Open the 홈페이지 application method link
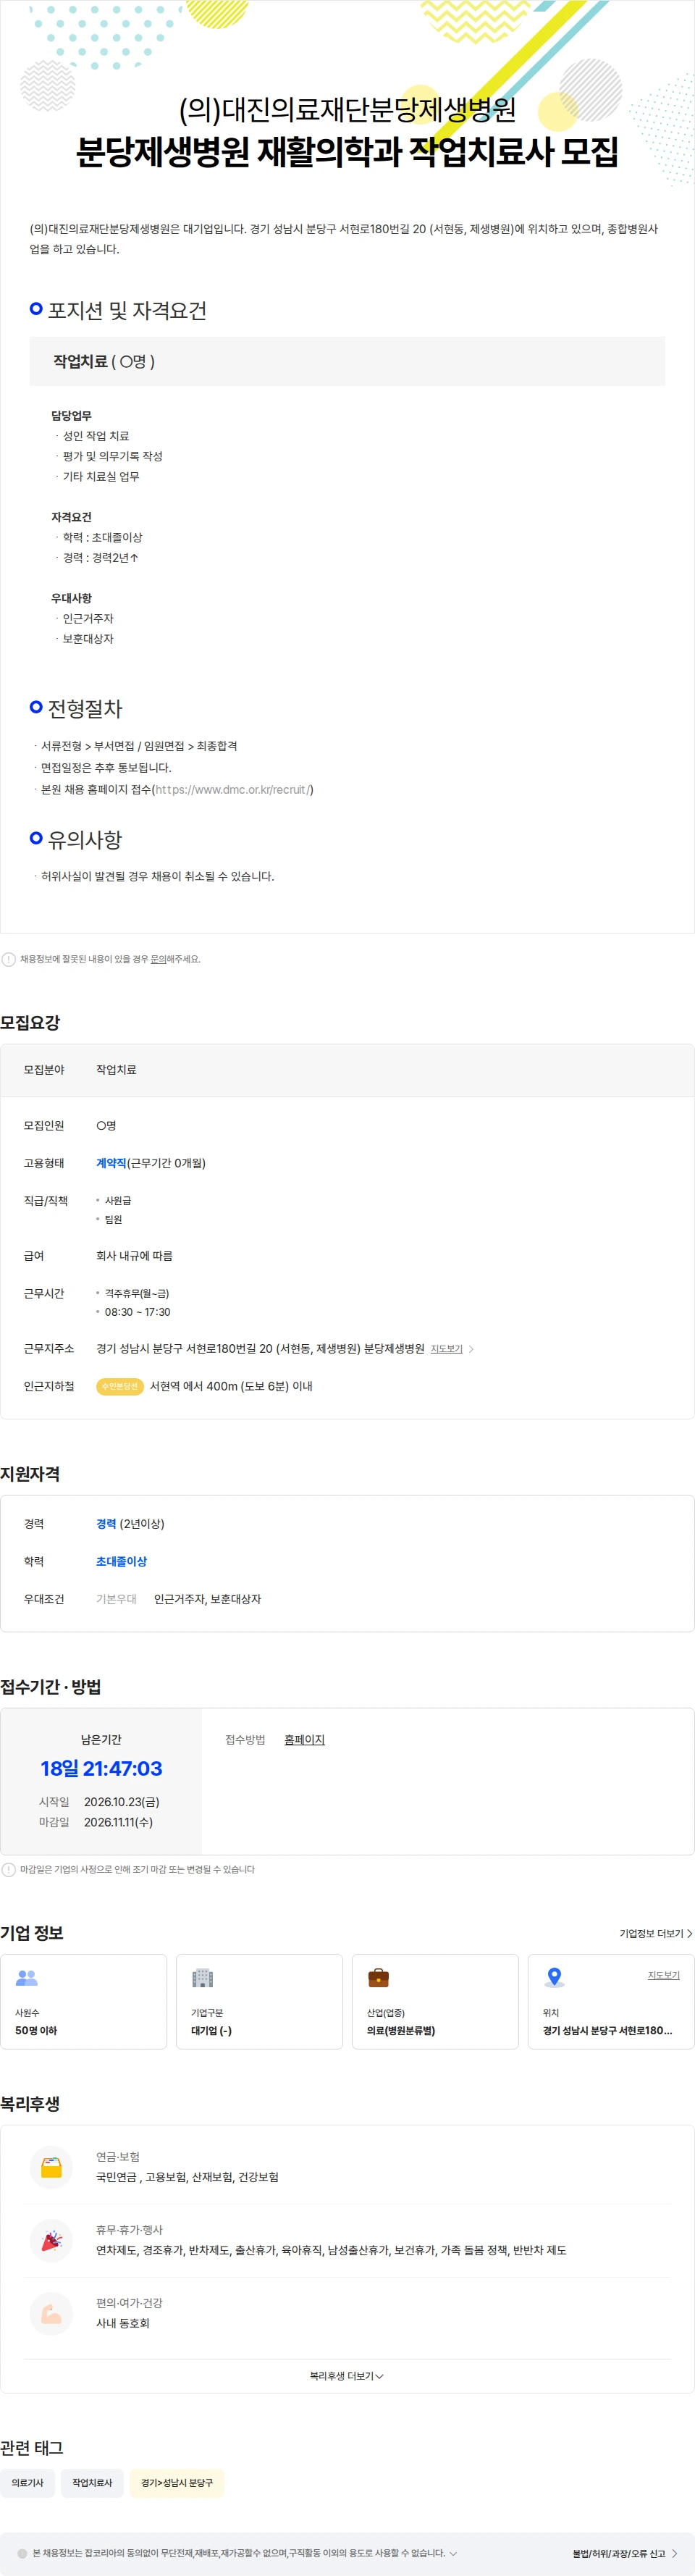This screenshot has width=695, height=2576. point(304,1739)
